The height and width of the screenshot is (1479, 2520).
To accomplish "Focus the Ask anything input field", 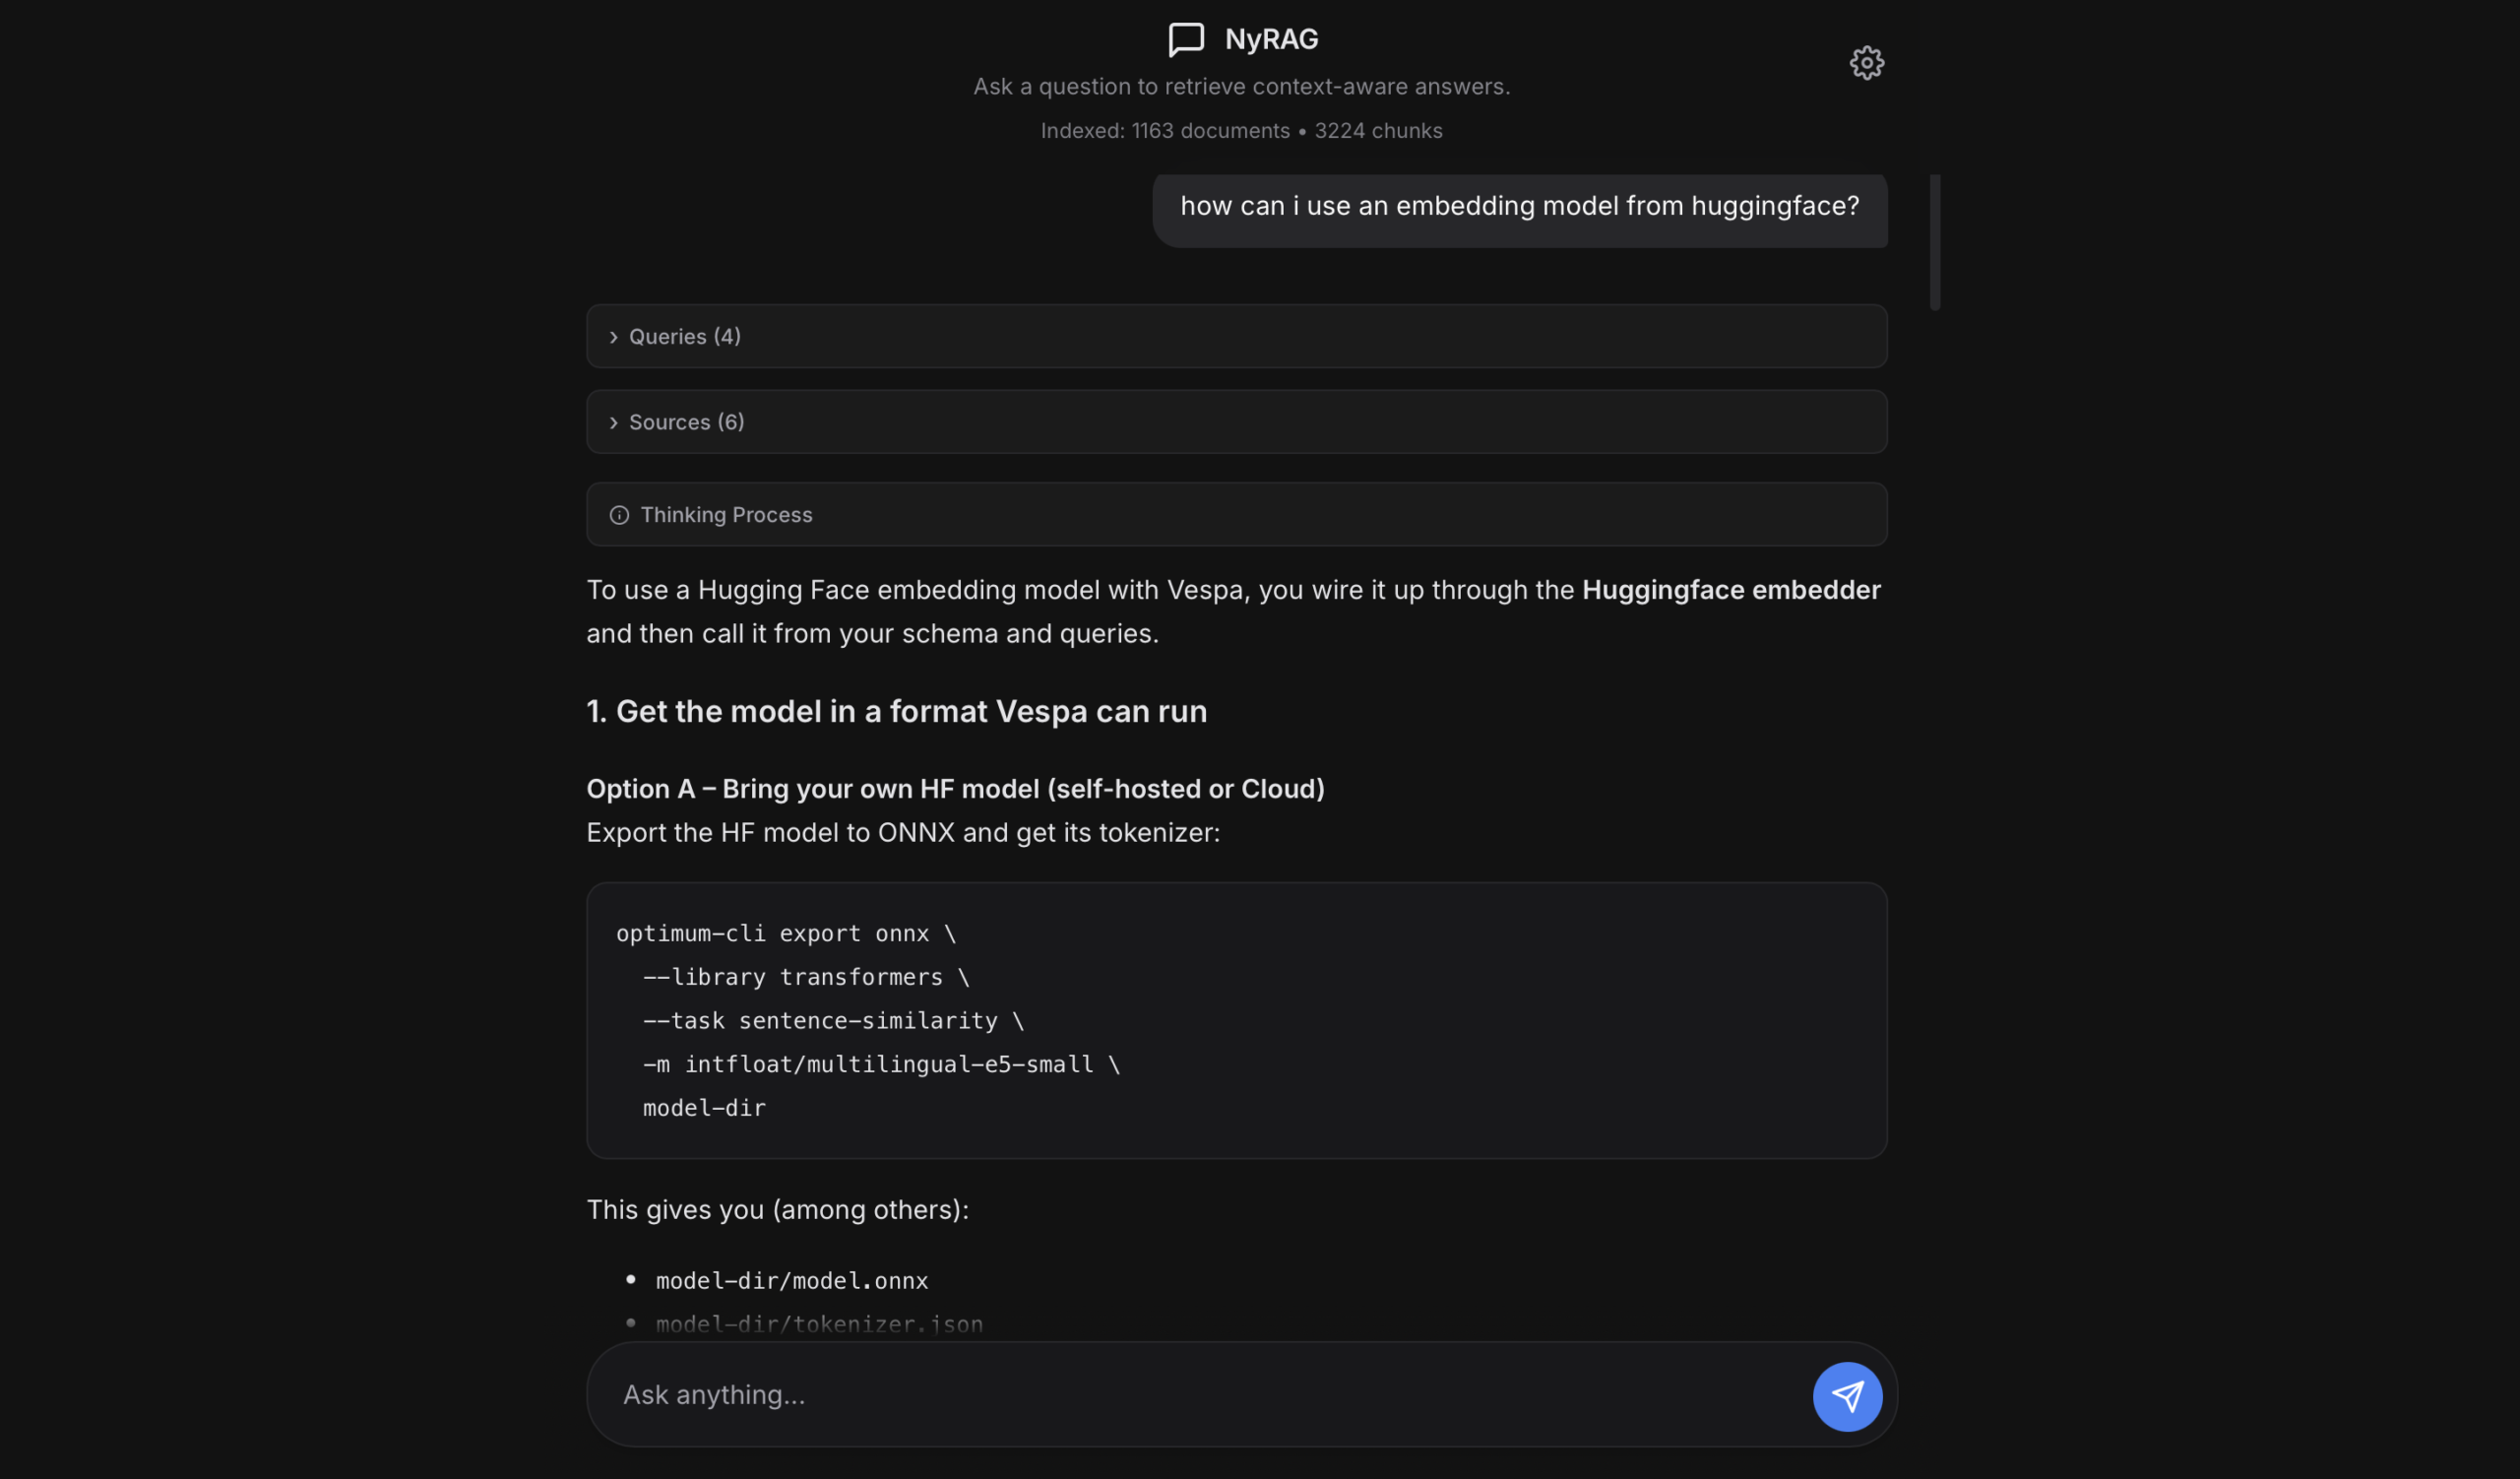I will [1200, 1395].
